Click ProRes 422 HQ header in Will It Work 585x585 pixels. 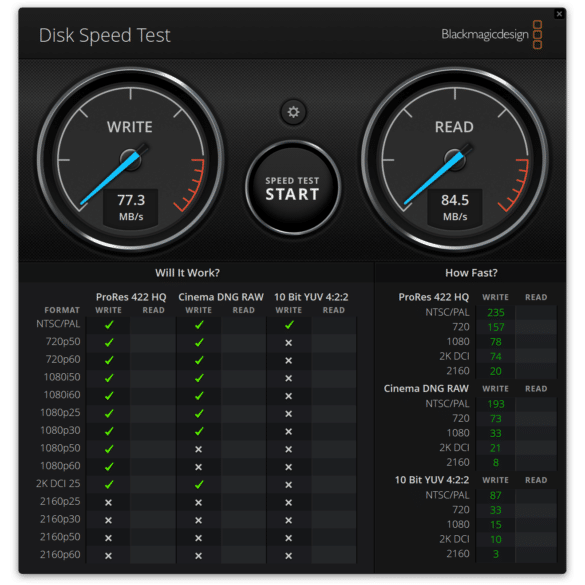[x=131, y=297]
